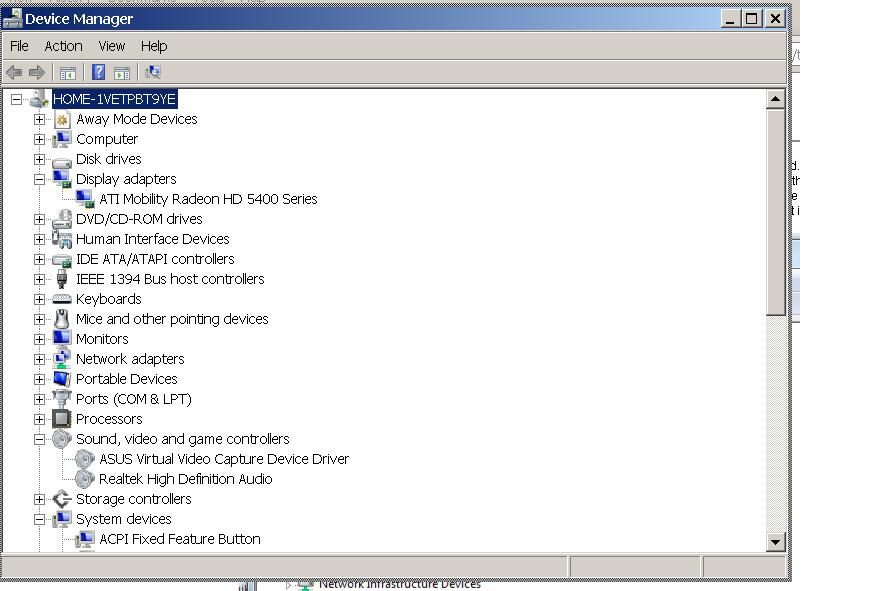Click the ASUS Virtual Video Capture speaker icon

pos(85,459)
